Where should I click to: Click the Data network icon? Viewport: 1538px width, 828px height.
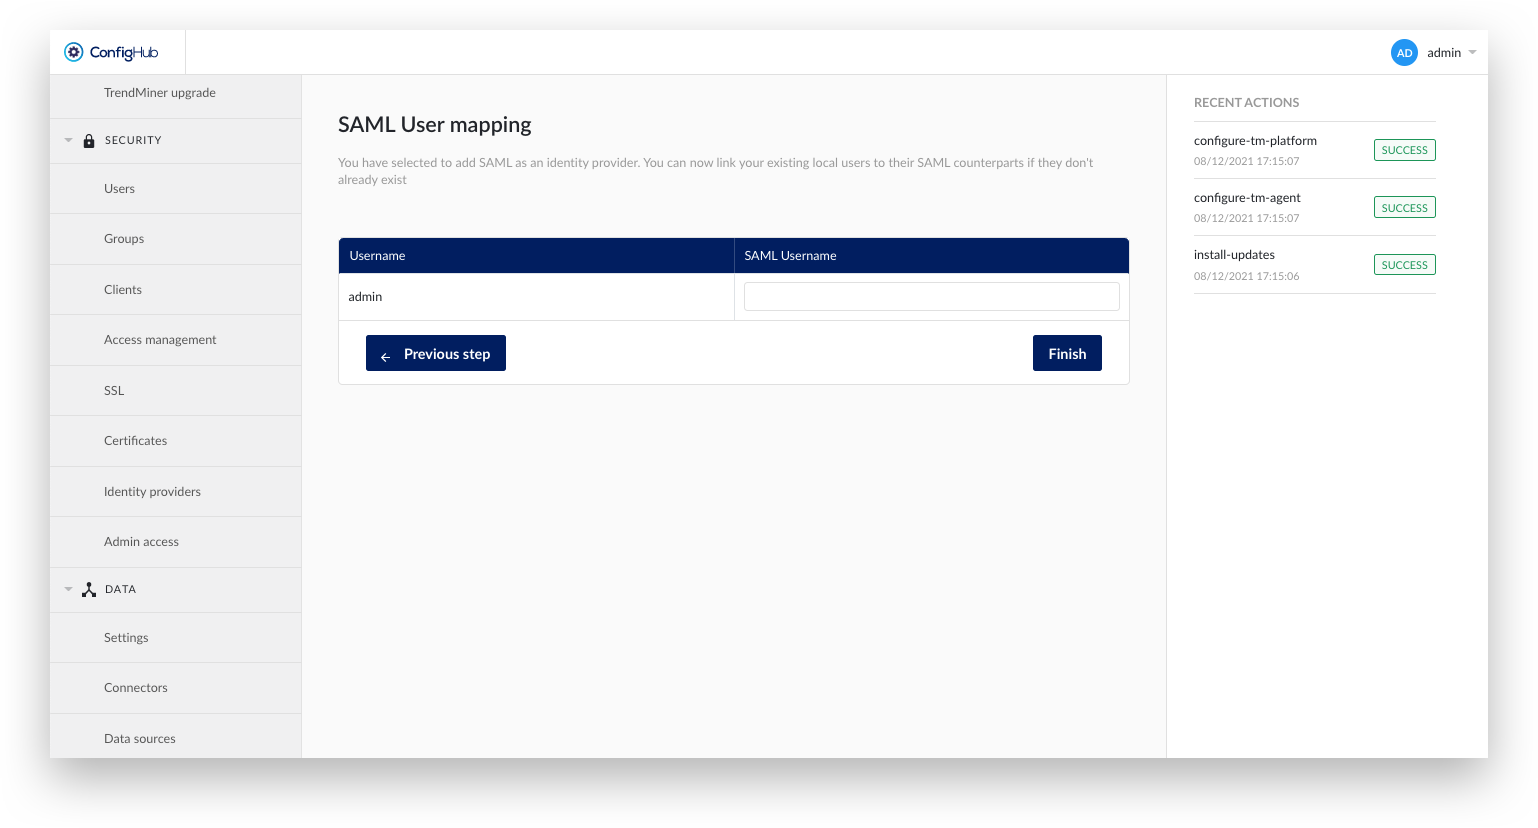(x=89, y=590)
